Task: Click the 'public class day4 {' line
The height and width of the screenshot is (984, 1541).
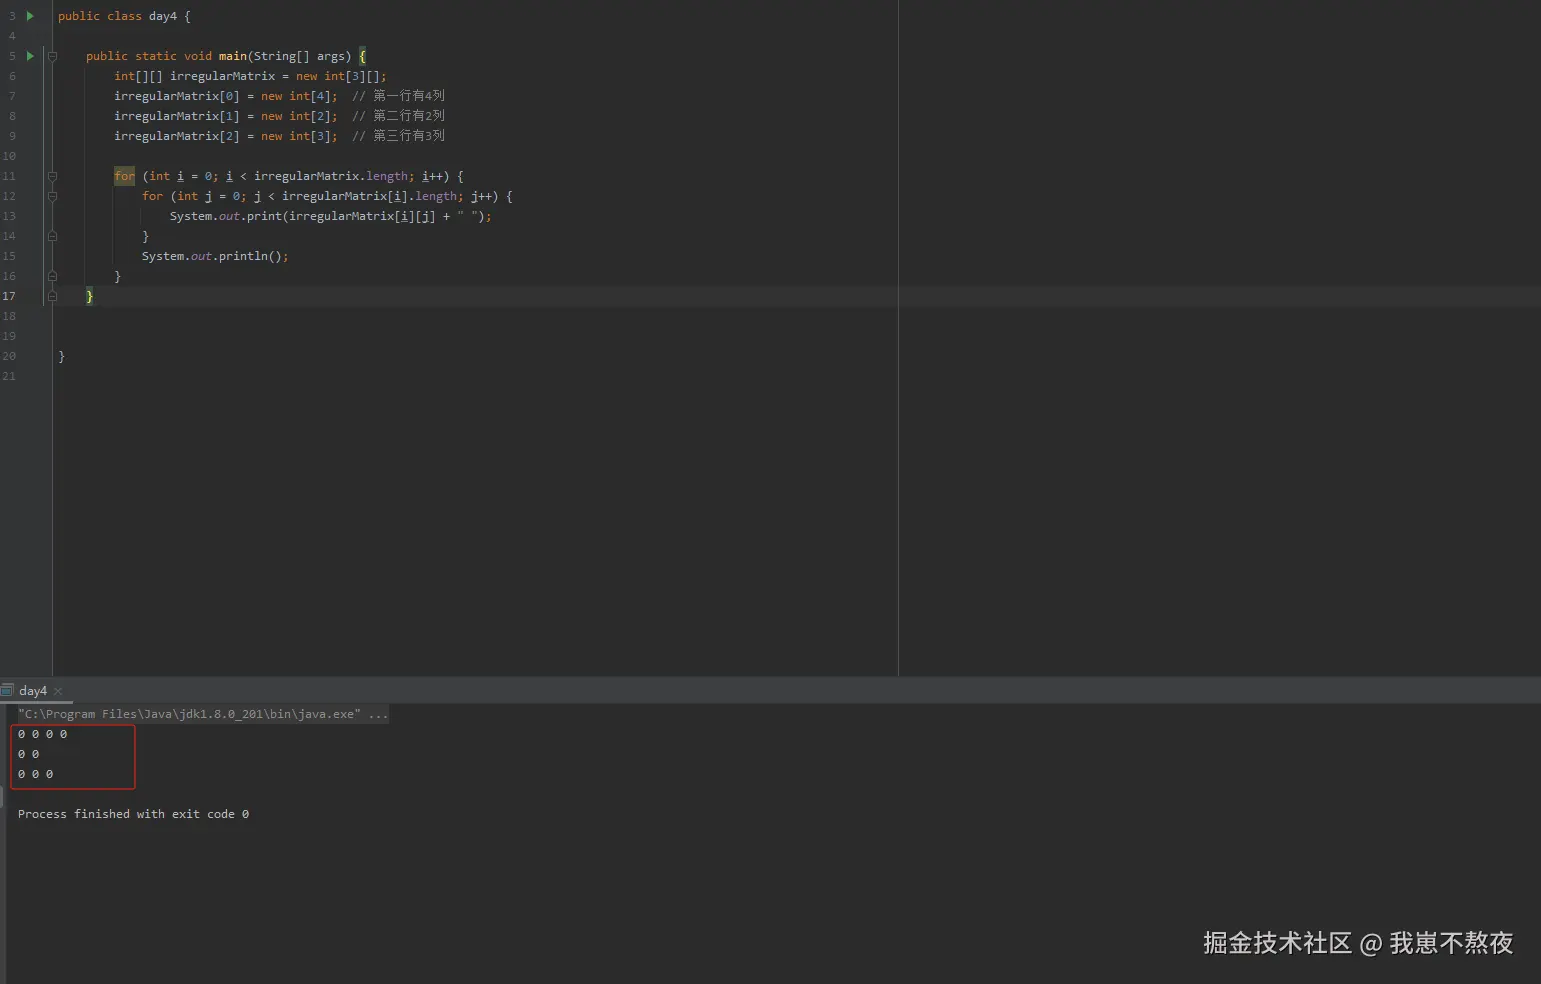Action: click(x=124, y=16)
